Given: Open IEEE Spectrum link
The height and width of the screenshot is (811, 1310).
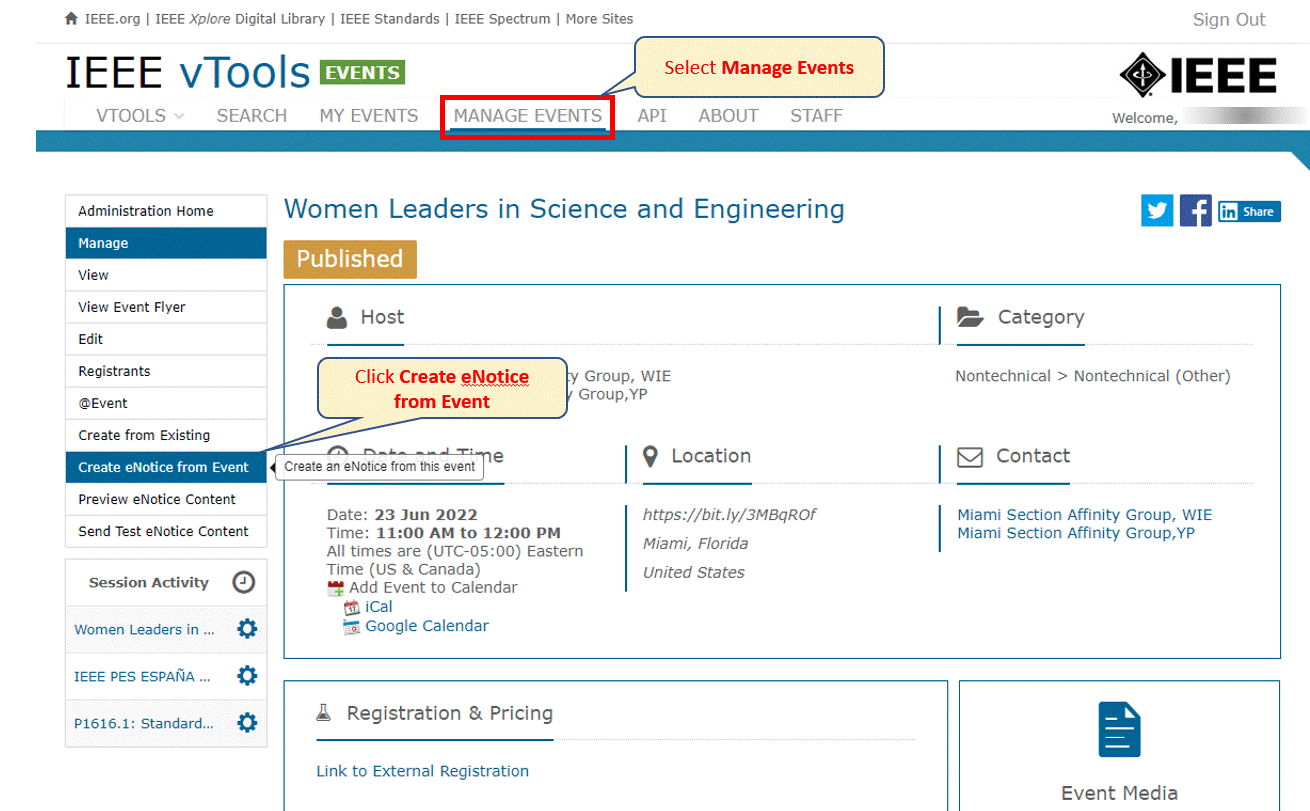Looking at the screenshot, I should [502, 19].
